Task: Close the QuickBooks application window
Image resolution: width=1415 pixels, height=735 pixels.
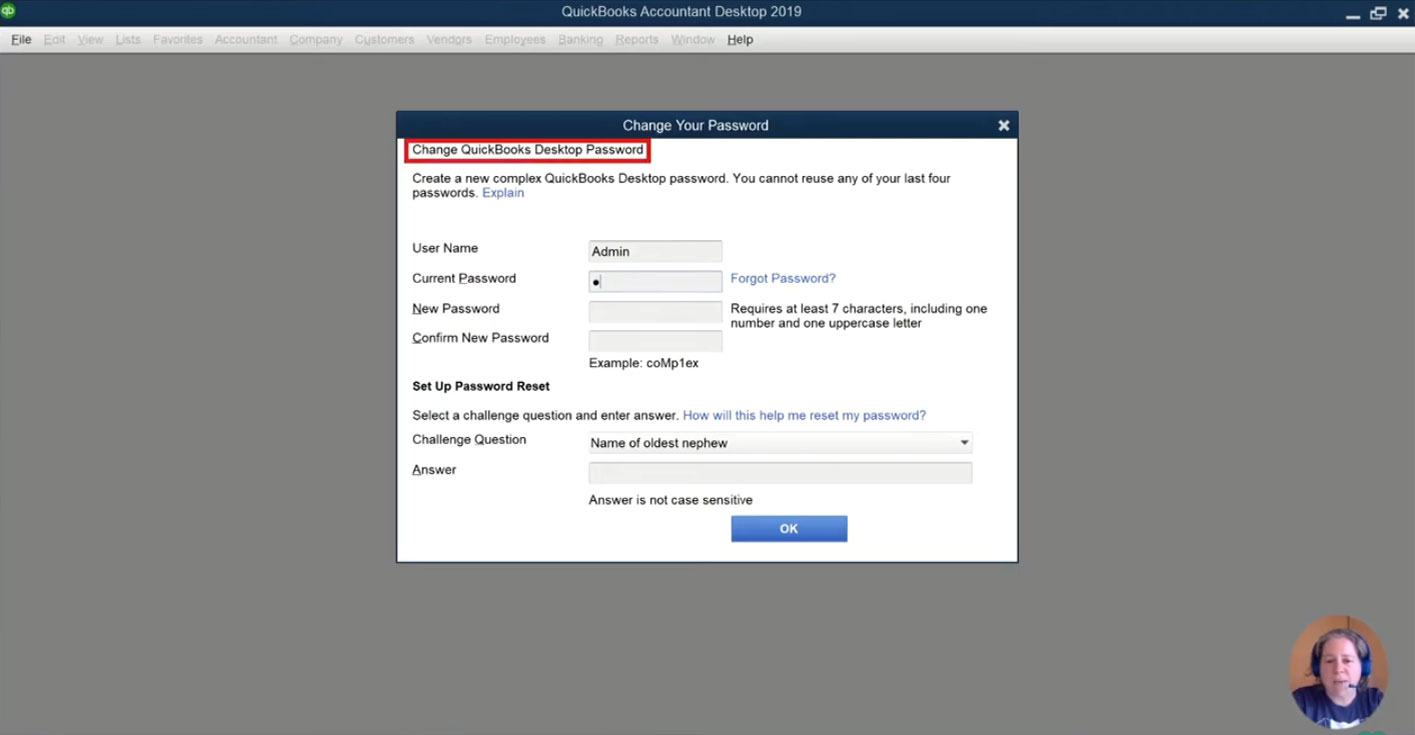Action: 1403,13
